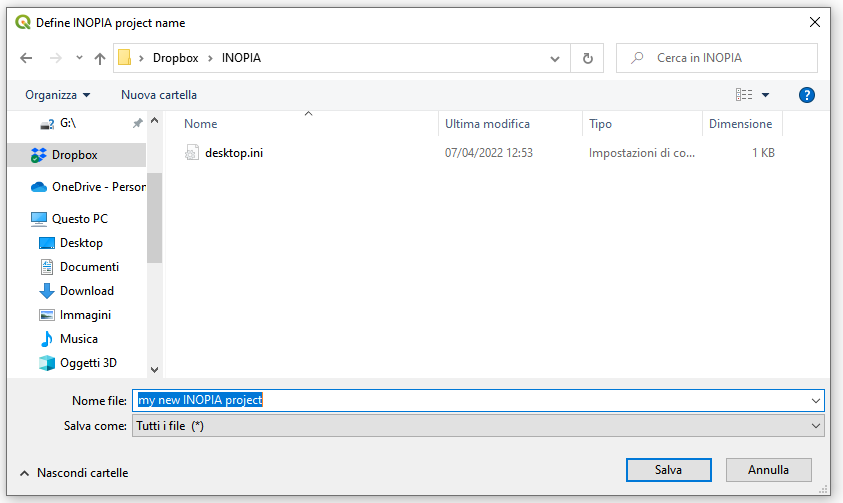The image size is (843, 503).
Task: Select Questo PC in sidebar
Action: click(x=69, y=219)
